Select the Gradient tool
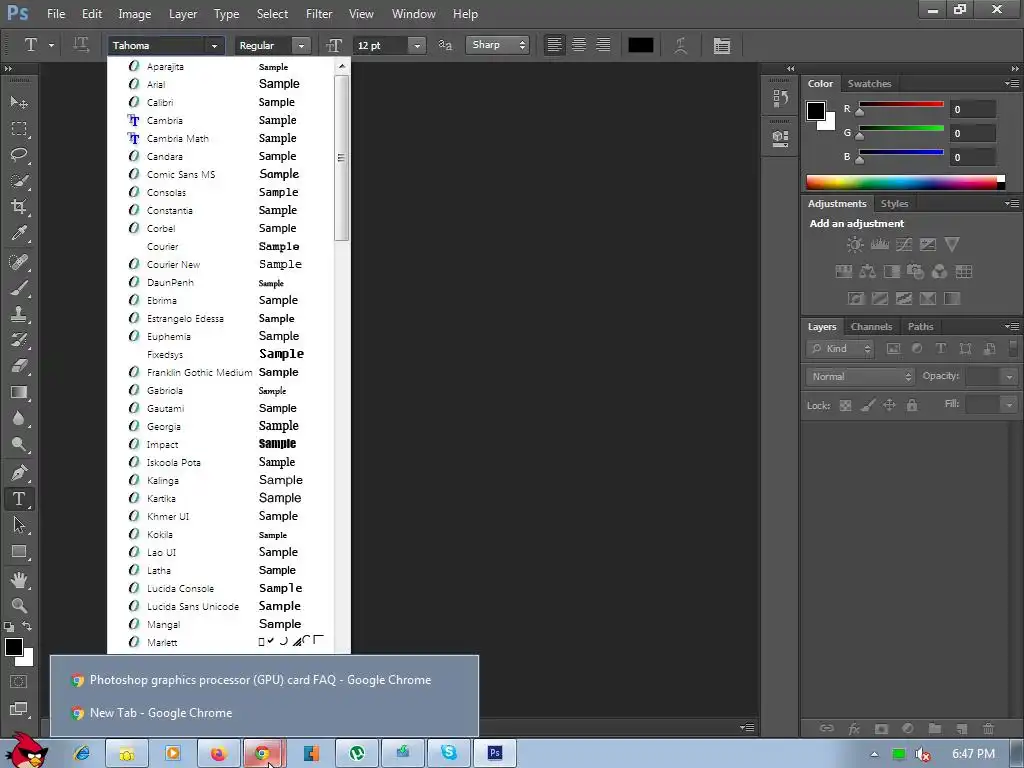1024x768 pixels. pyautogui.click(x=19, y=392)
